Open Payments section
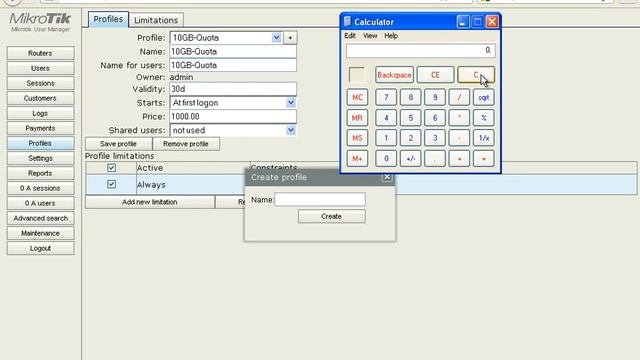 point(40,128)
